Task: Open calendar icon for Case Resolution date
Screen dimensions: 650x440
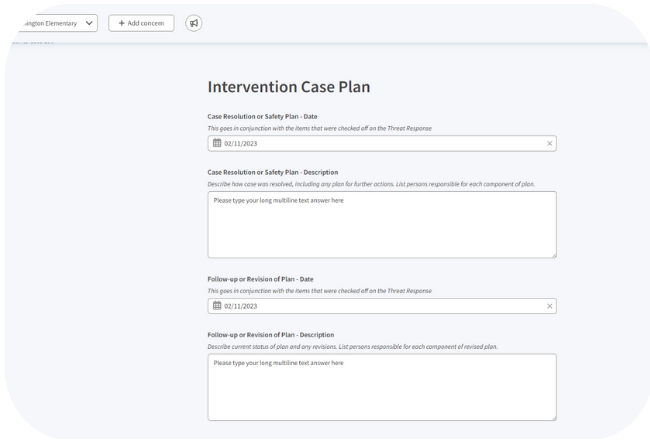Action: pyautogui.click(x=217, y=144)
